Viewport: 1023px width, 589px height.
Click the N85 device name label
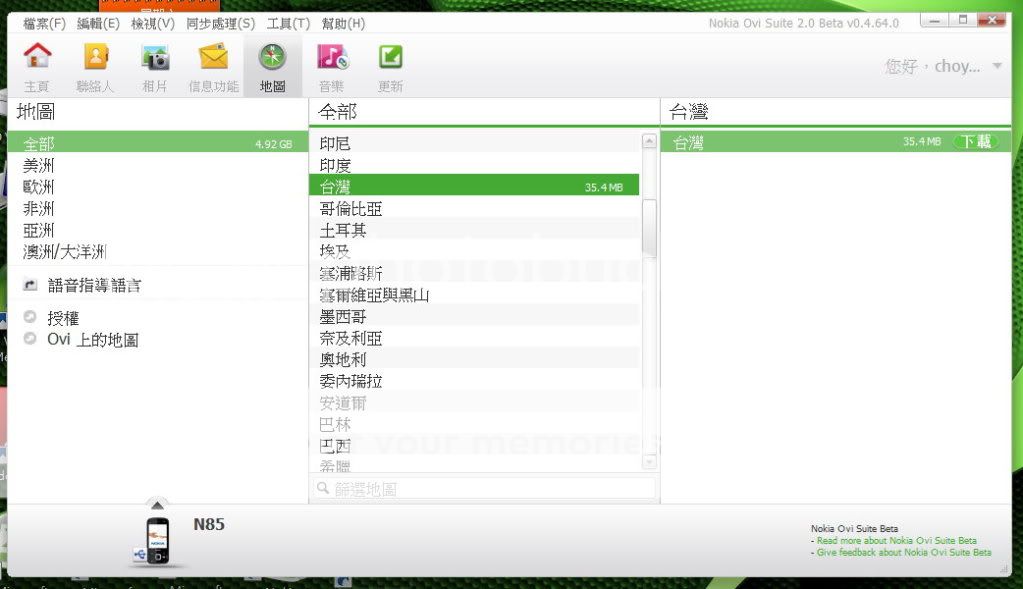click(x=209, y=524)
